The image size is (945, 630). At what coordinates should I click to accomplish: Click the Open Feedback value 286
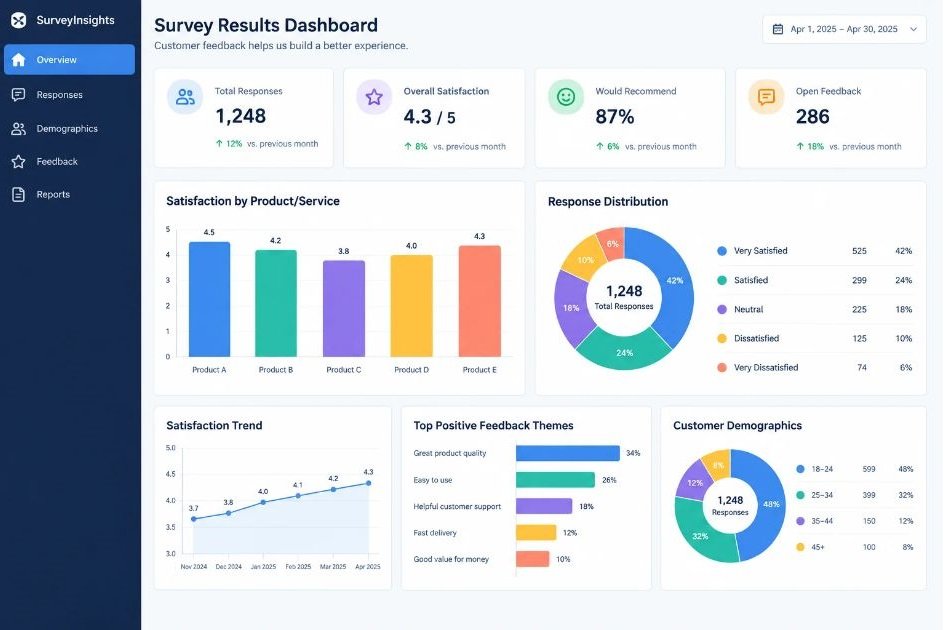pyautogui.click(x=812, y=116)
